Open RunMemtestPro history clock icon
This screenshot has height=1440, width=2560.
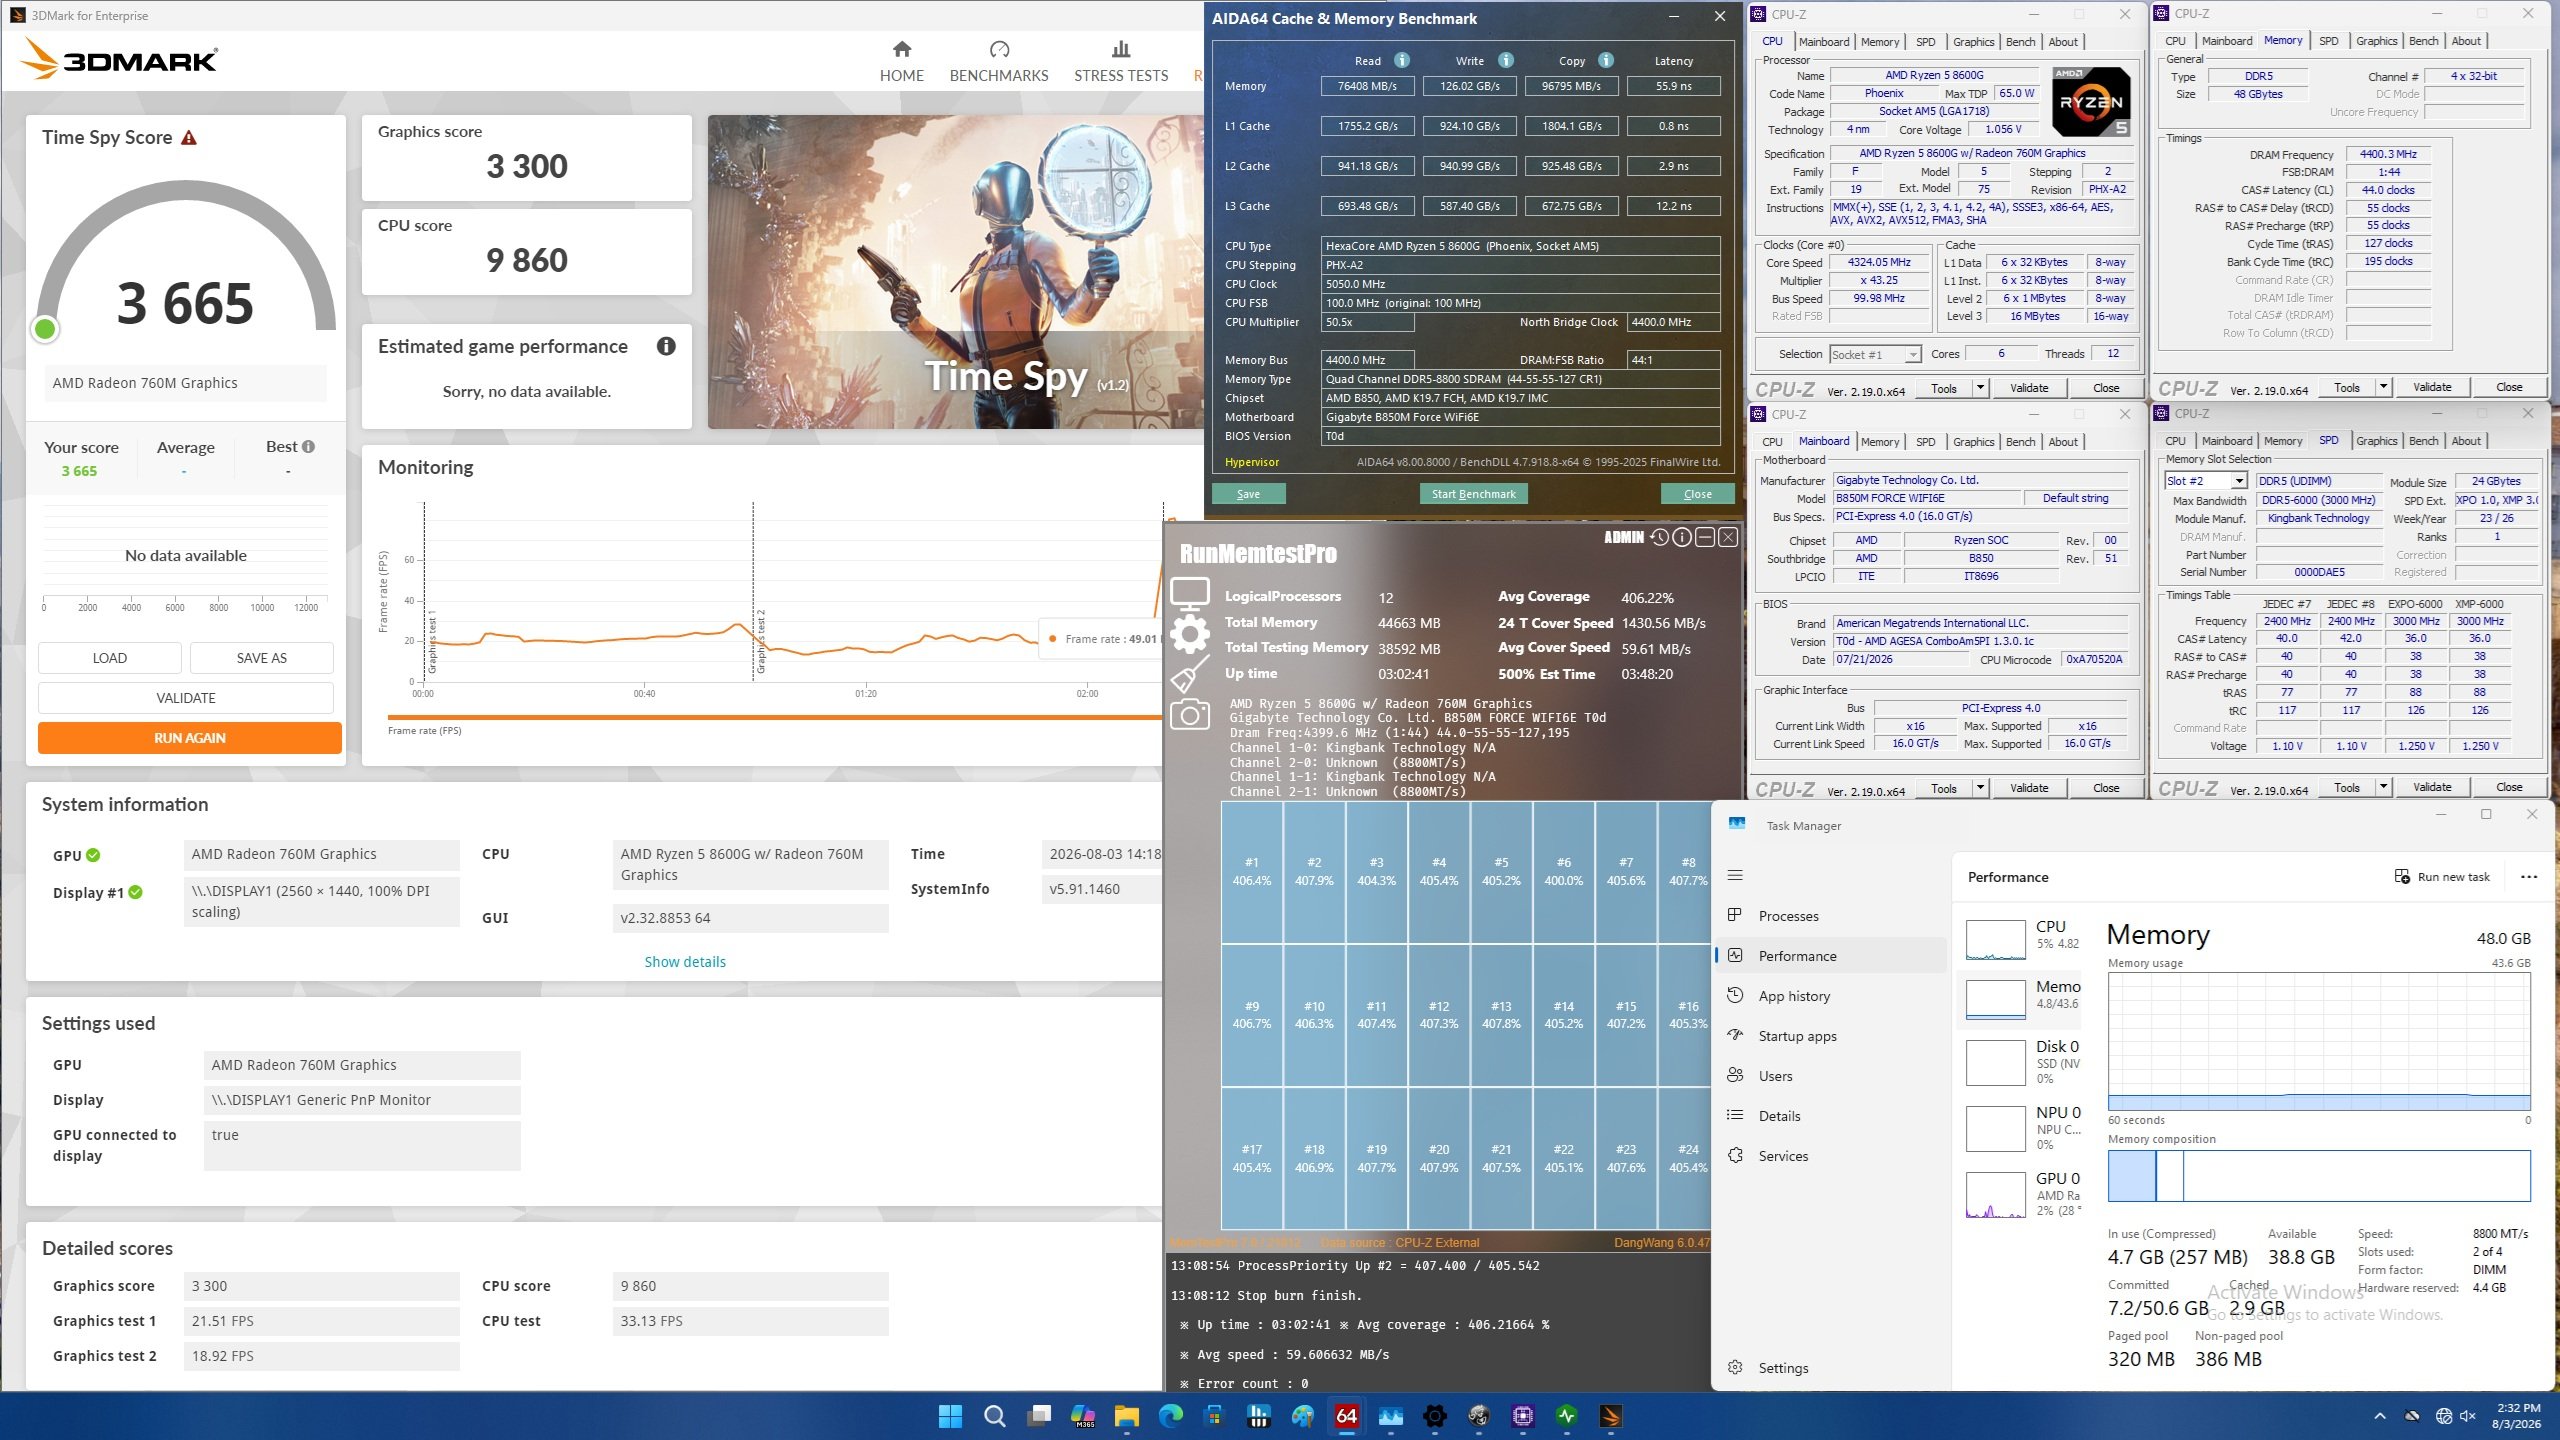1659,538
